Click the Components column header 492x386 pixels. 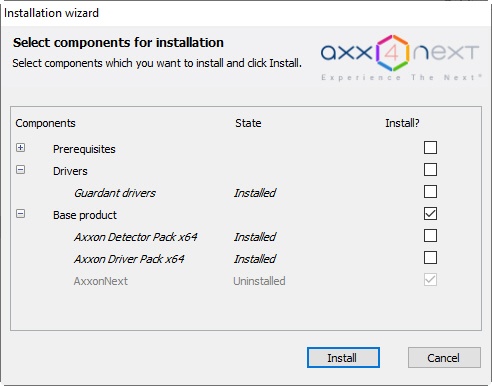(45, 123)
